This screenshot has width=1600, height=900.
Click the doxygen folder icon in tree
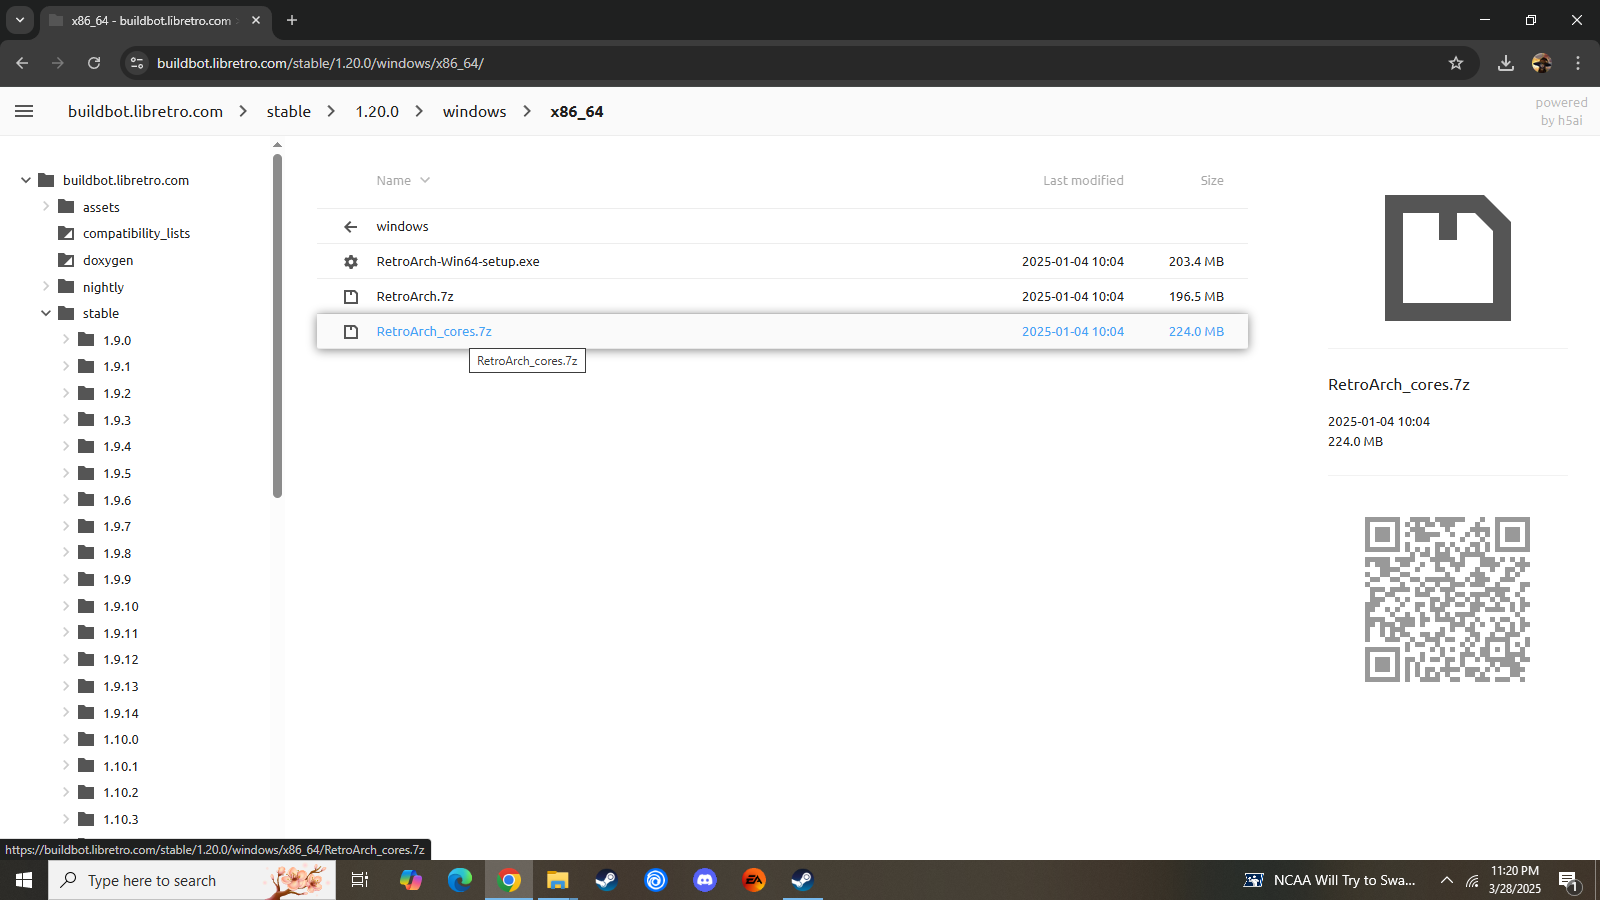(67, 260)
